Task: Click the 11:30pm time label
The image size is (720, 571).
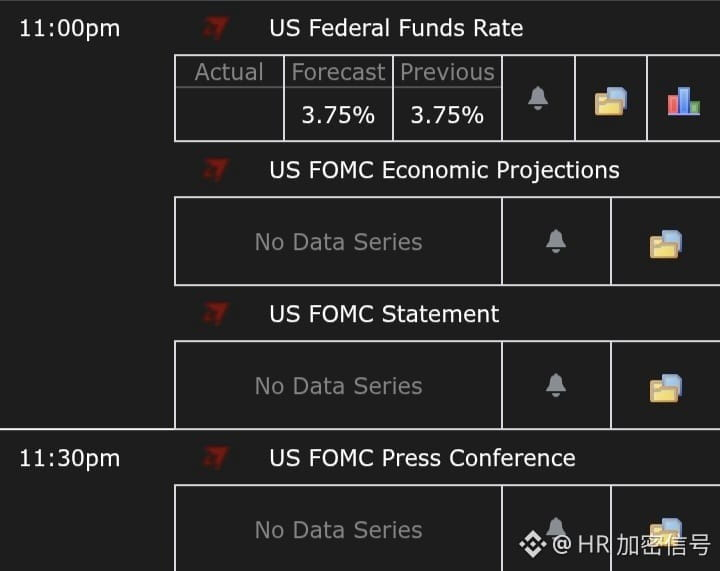Action: (69, 459)
